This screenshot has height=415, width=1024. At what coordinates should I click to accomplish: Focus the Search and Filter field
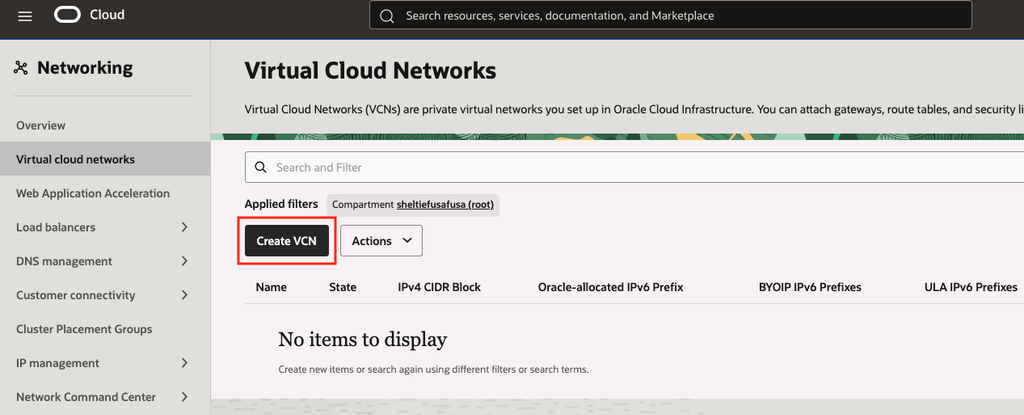point(634,167)
